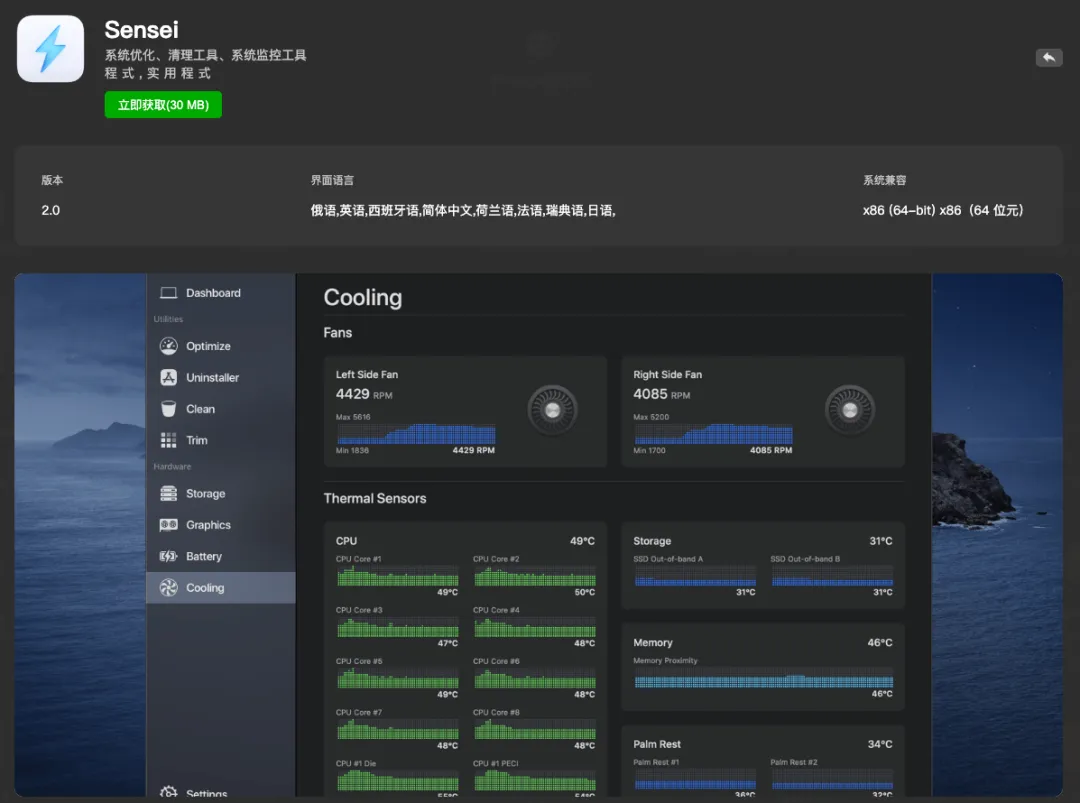Select the Trim sidebar entry

point(220,440)
